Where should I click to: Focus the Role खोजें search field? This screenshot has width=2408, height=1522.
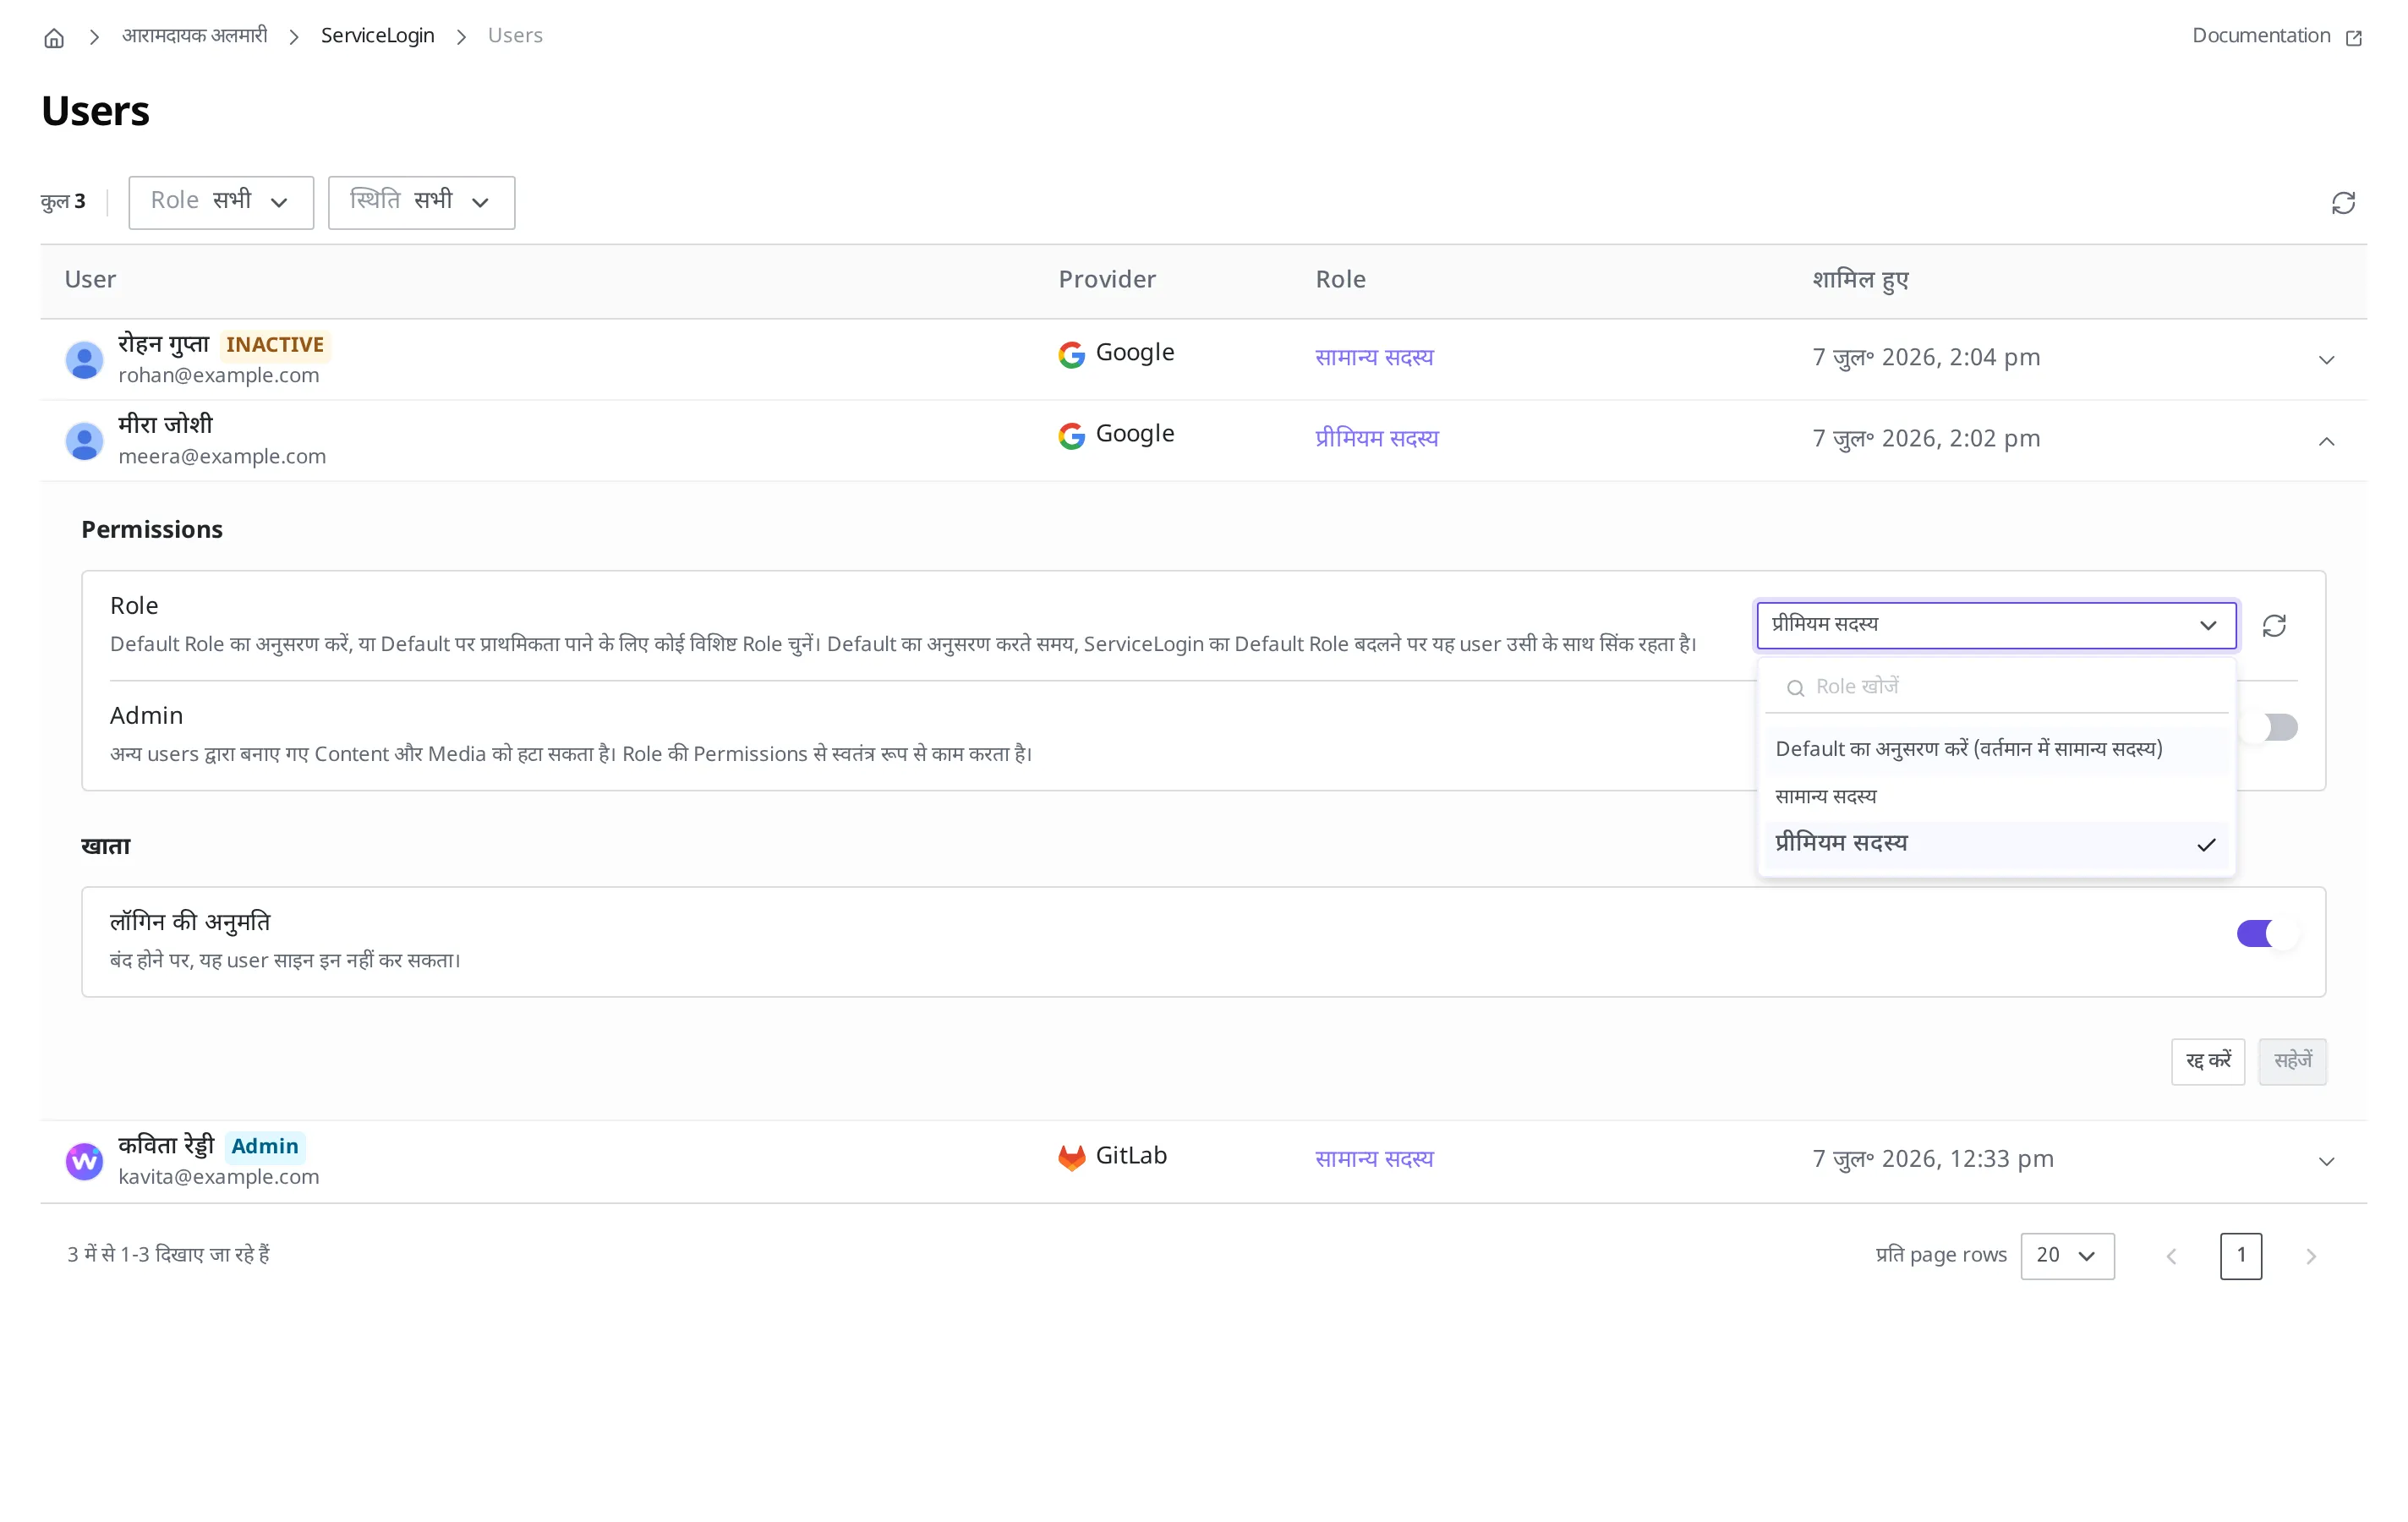point(1996,687)
